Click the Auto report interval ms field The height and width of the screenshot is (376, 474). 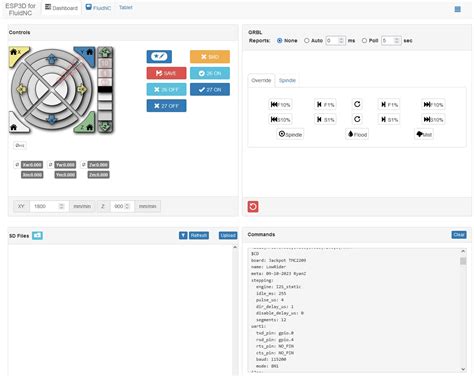click(x=335, y=40)
